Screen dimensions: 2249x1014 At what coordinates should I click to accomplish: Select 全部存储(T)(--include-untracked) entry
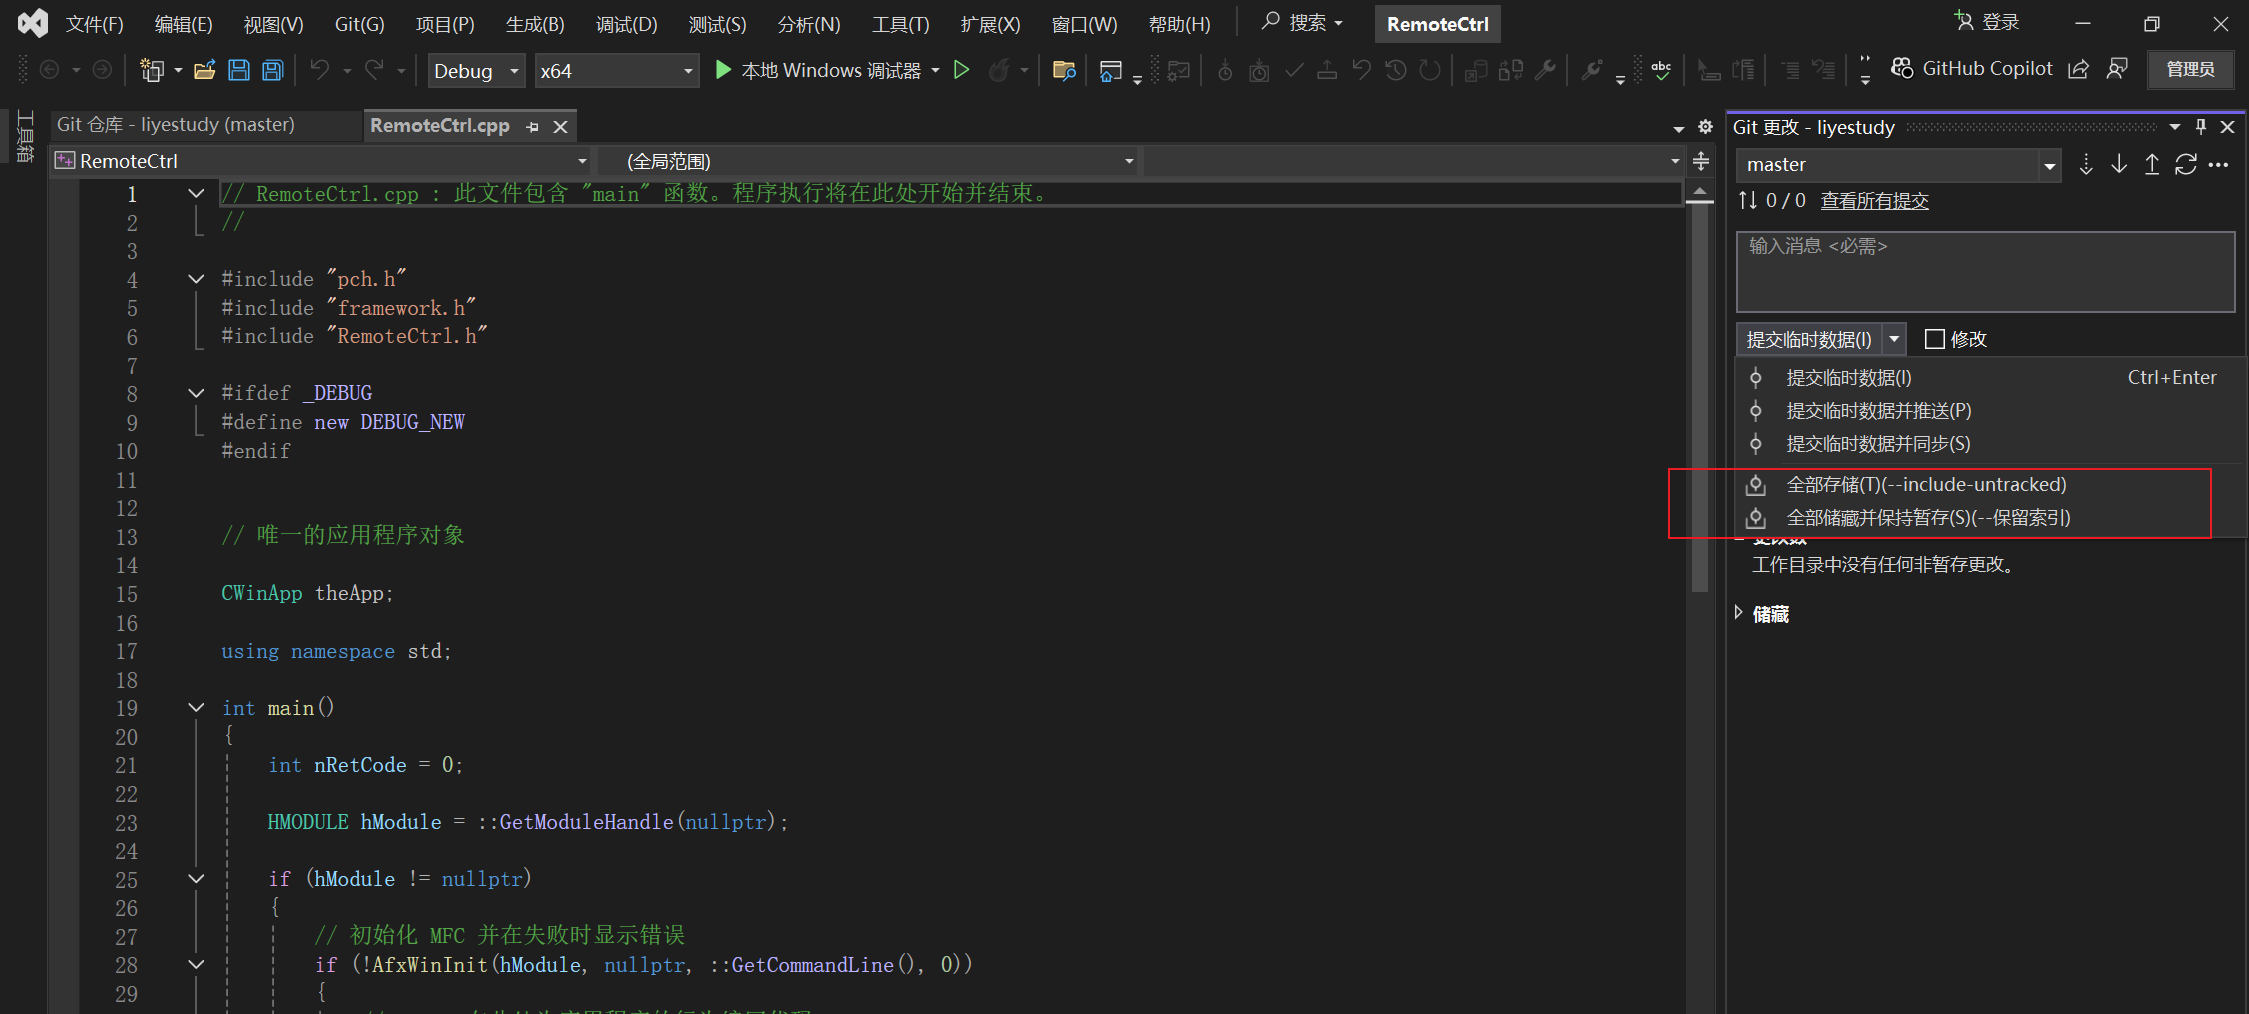click(1989, 485)
